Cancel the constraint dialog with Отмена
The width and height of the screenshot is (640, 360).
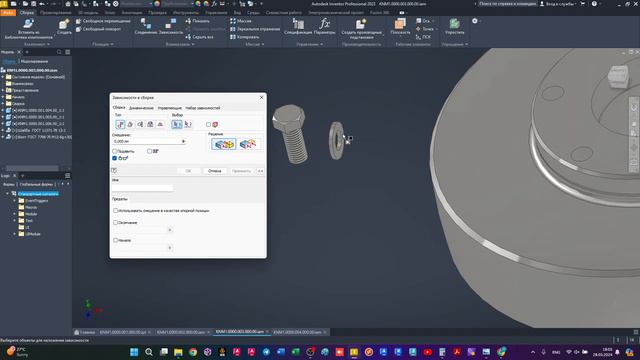tap(215, 171)
